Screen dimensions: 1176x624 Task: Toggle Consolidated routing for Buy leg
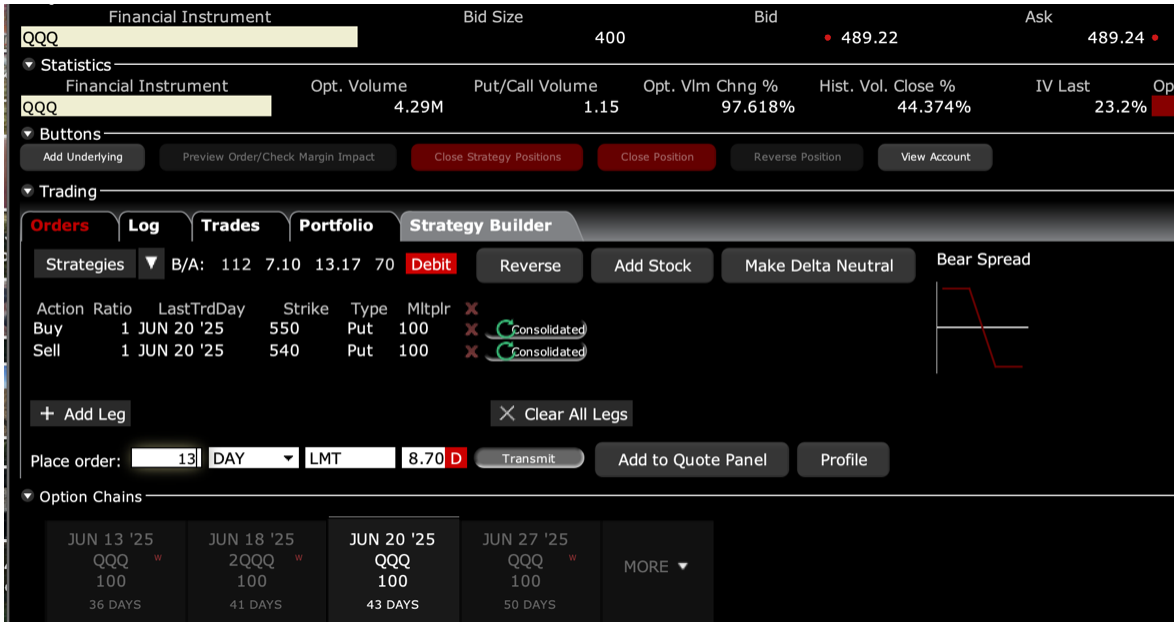tap(536, 329)
